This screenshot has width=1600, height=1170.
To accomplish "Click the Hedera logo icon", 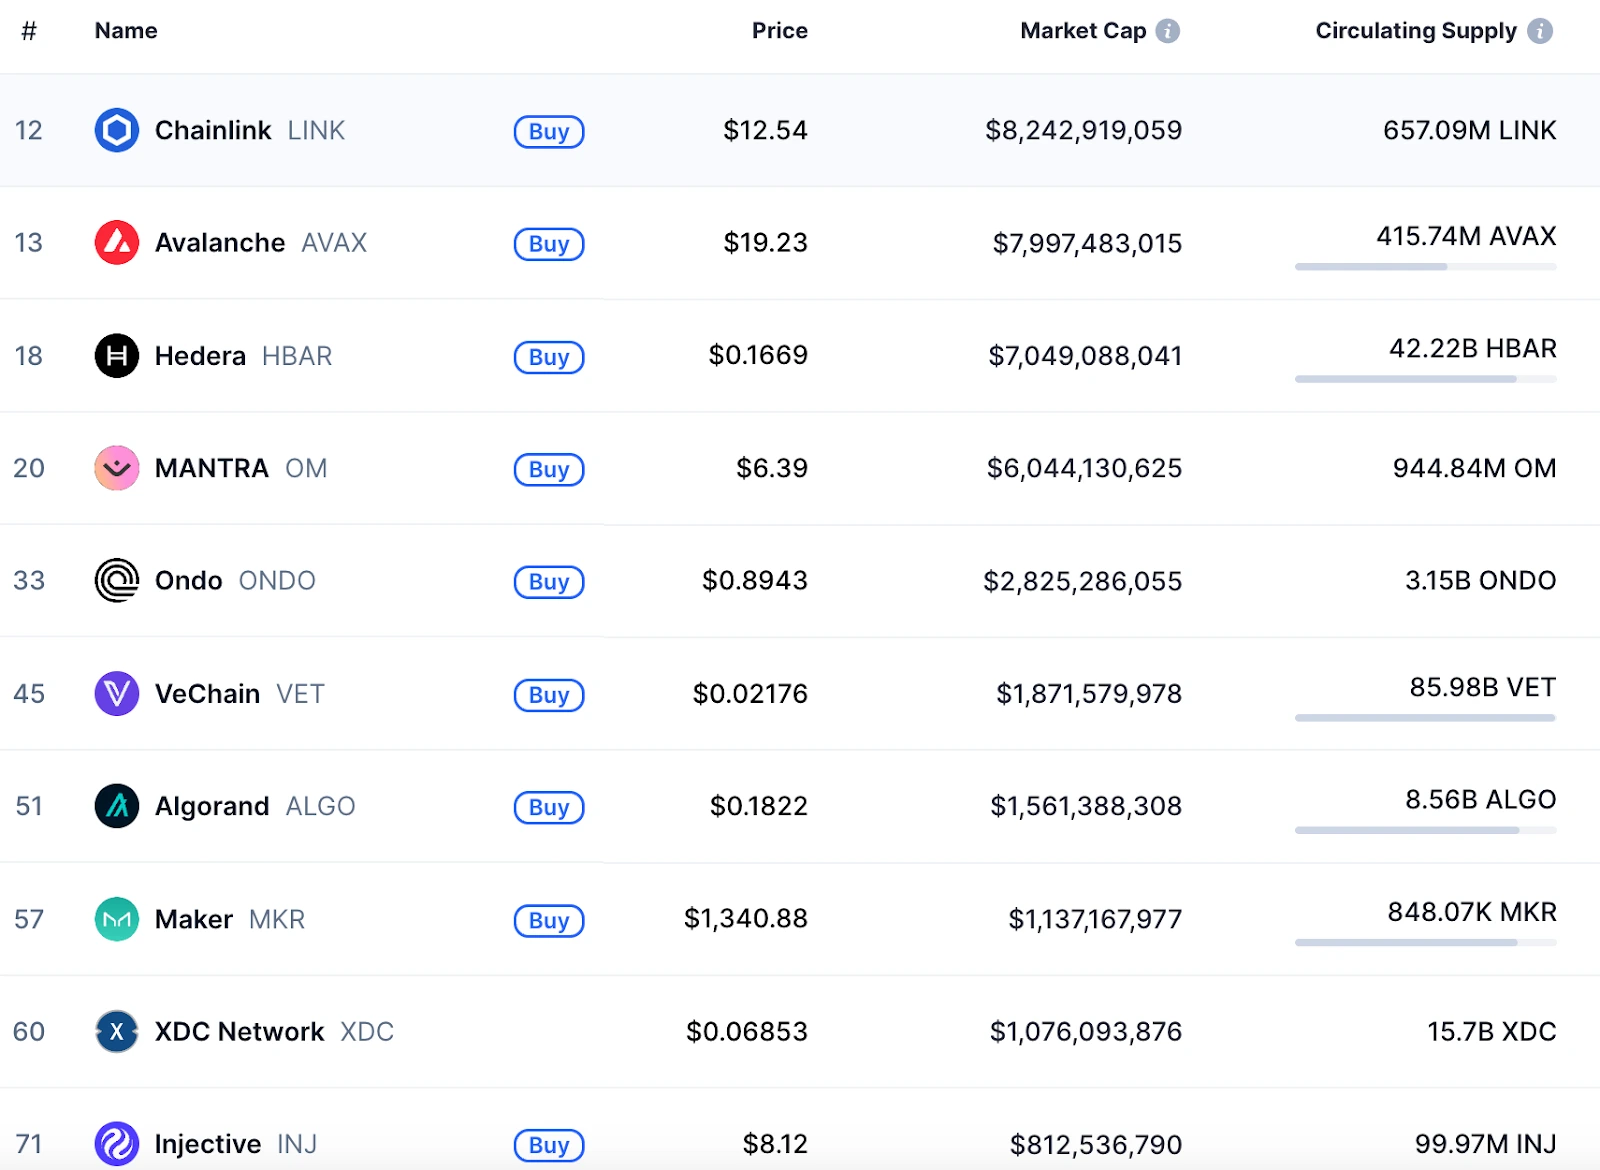I will pyautogui.click(x=117, y=355).
